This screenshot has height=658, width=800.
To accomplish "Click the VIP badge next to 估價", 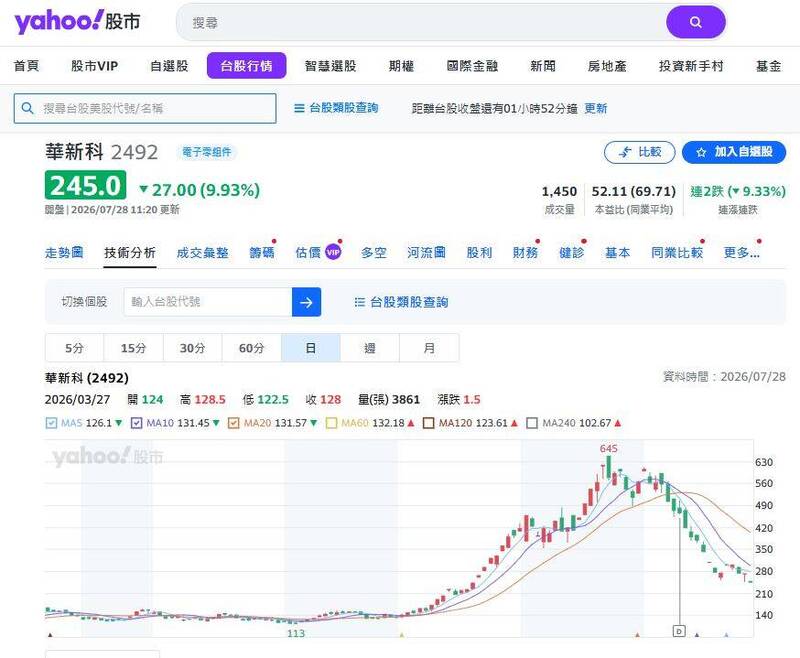I will (333, 252).
